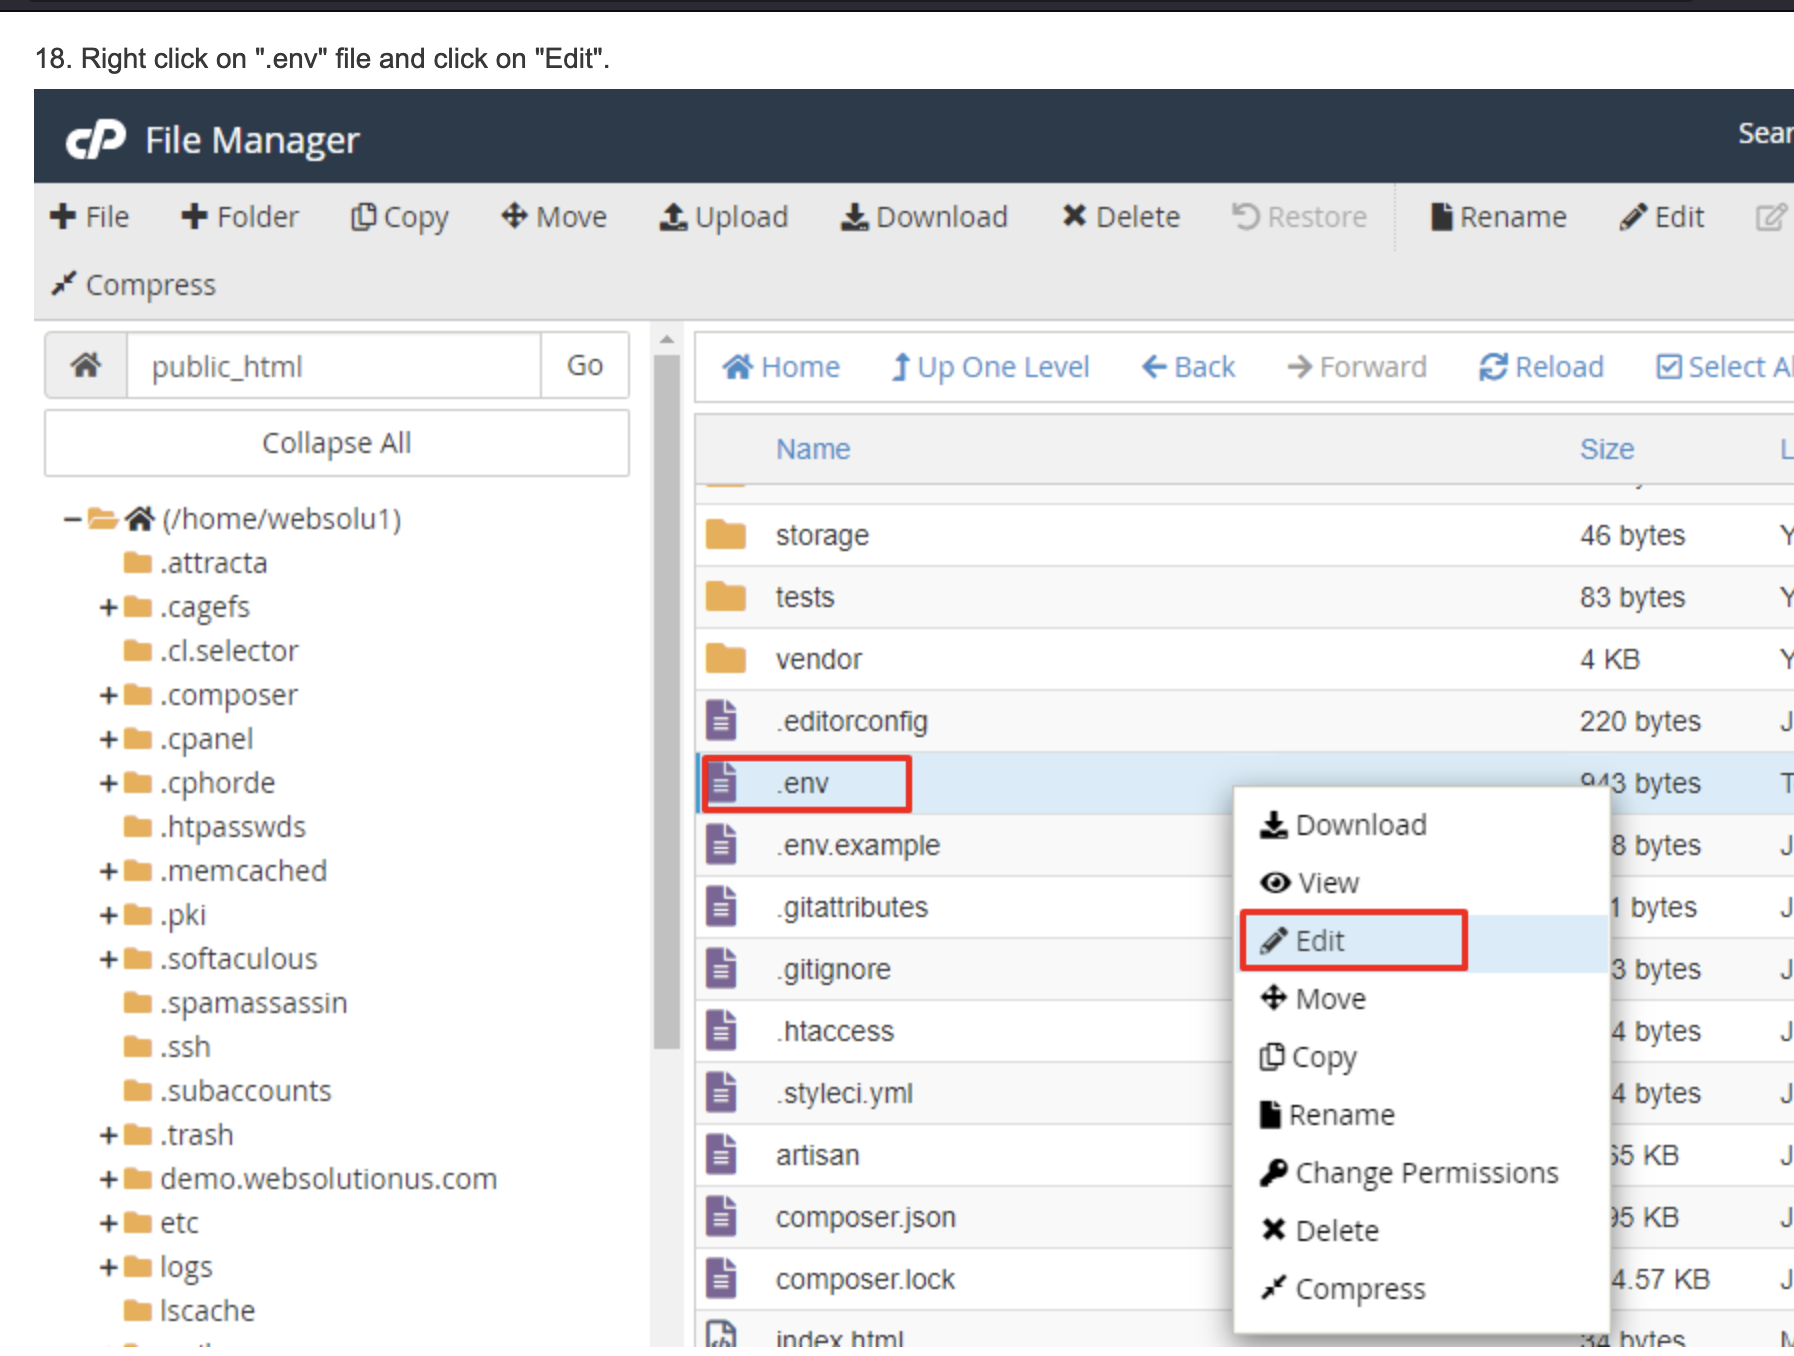Collapse the /home/websolu1 root node

click(72, 519)
